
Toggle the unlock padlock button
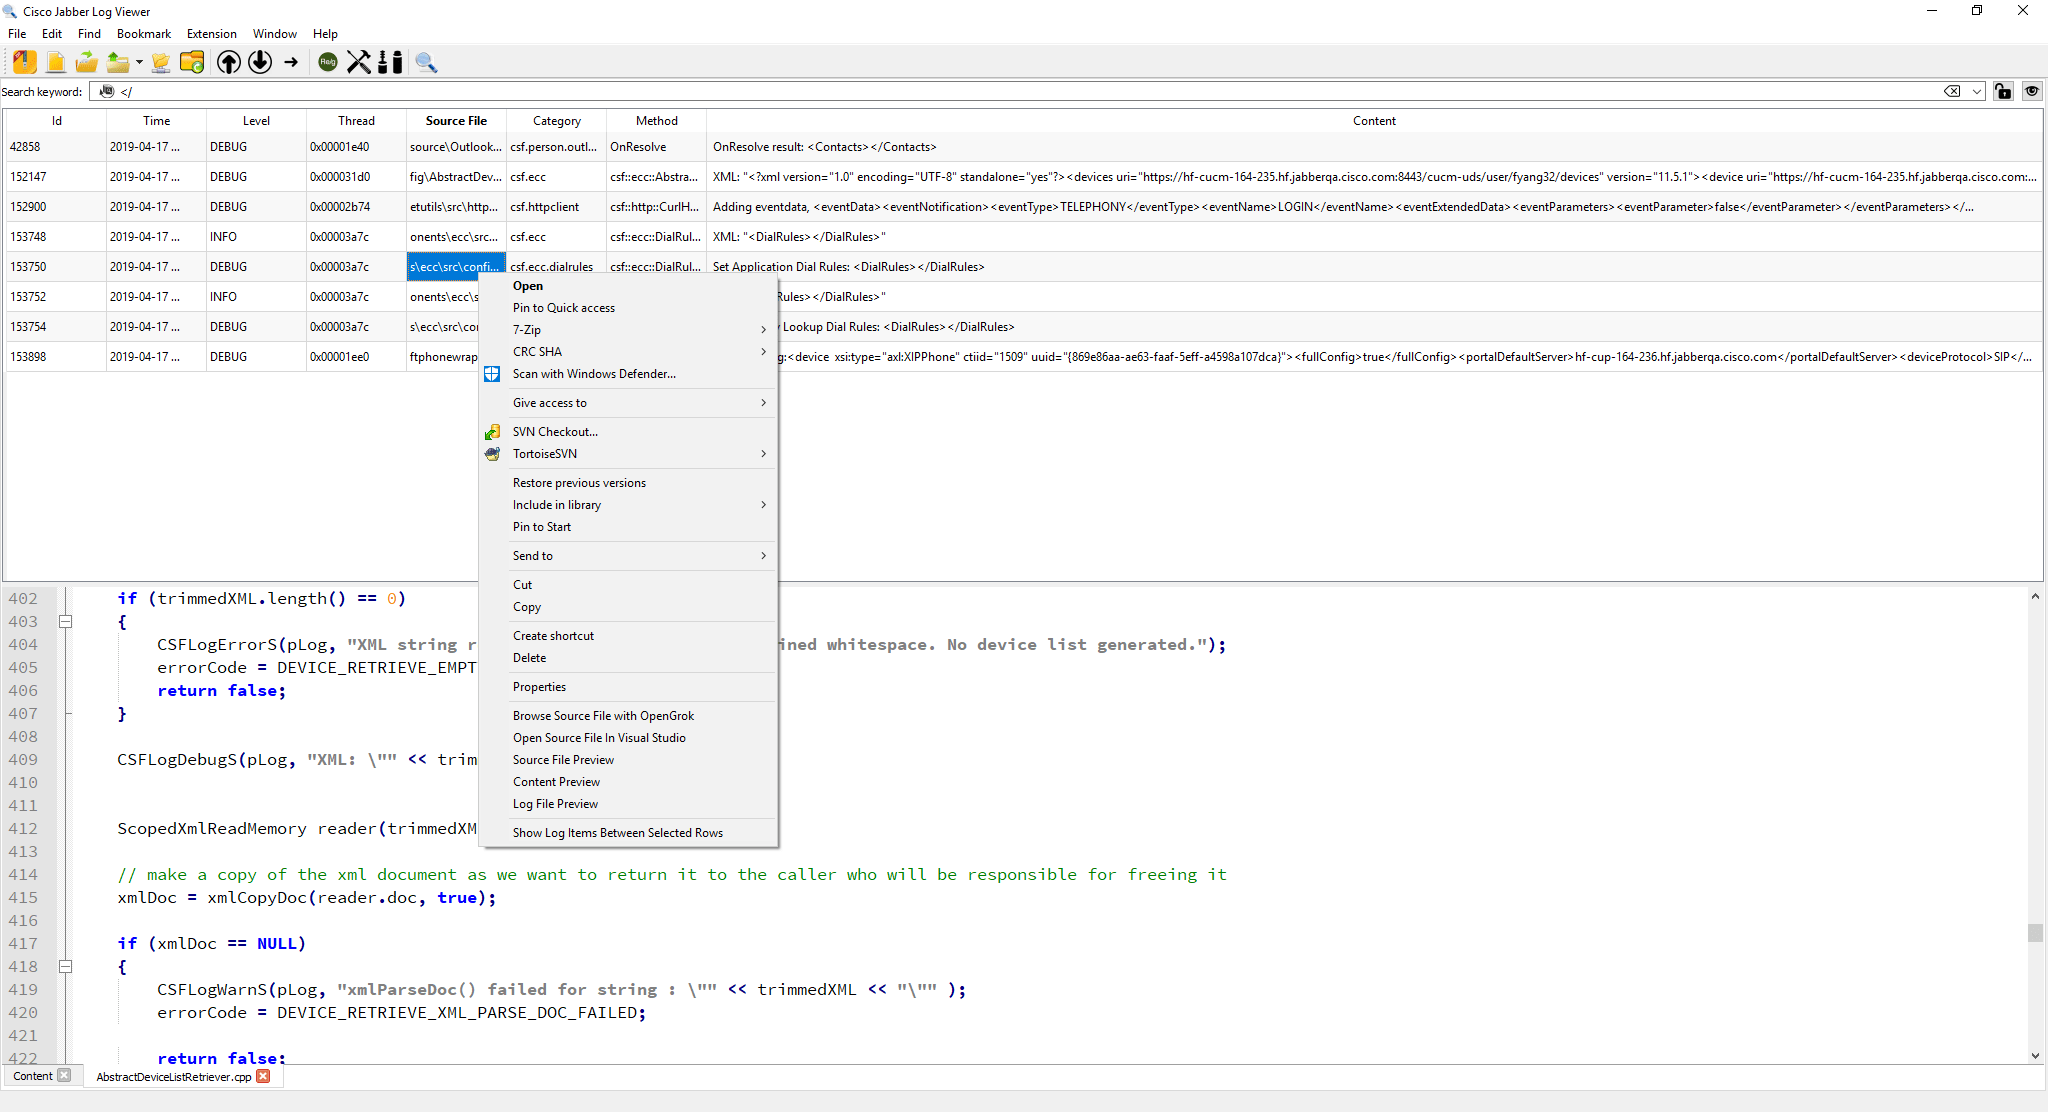pyautogui.click(x=2002, y=91)
